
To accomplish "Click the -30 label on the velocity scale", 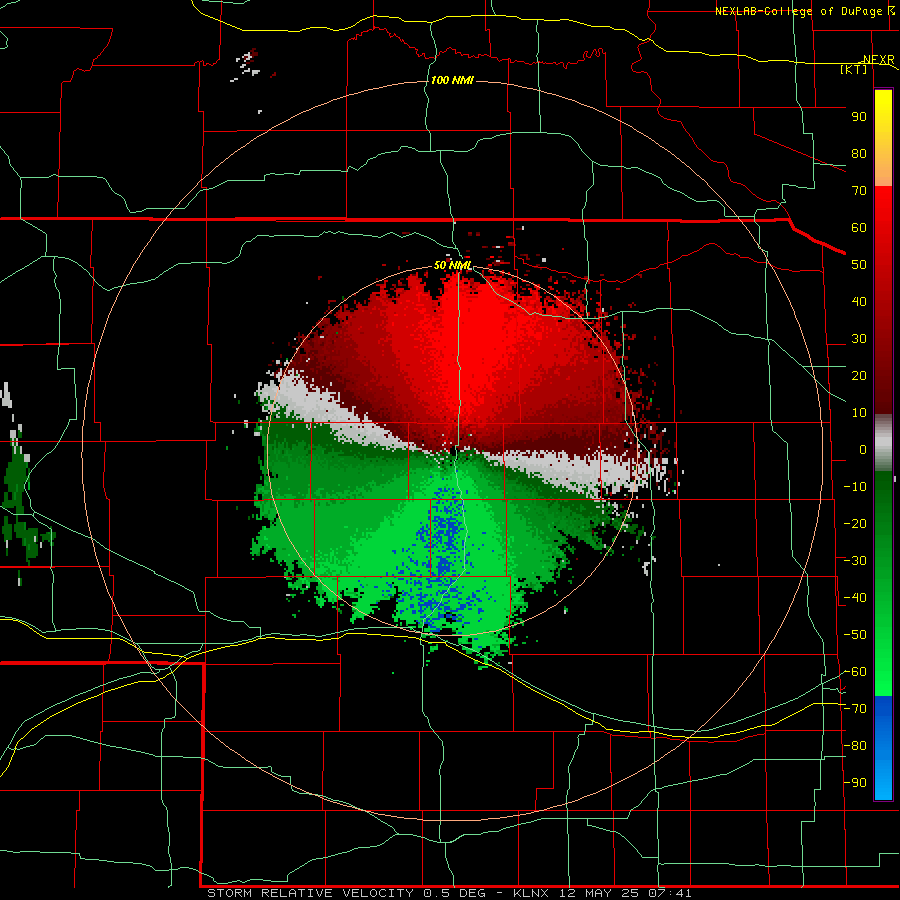I will 855,561.
